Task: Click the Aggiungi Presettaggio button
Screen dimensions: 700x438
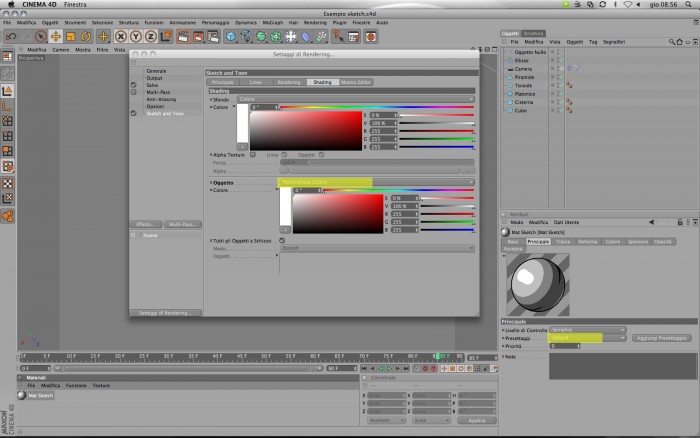Action: coord(662,338)
